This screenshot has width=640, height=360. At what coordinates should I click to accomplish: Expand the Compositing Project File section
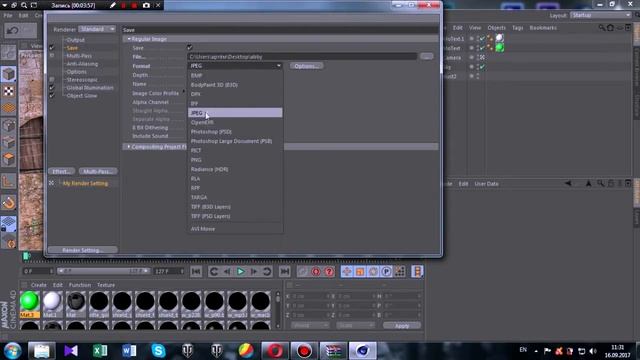(x=129, y=147)
